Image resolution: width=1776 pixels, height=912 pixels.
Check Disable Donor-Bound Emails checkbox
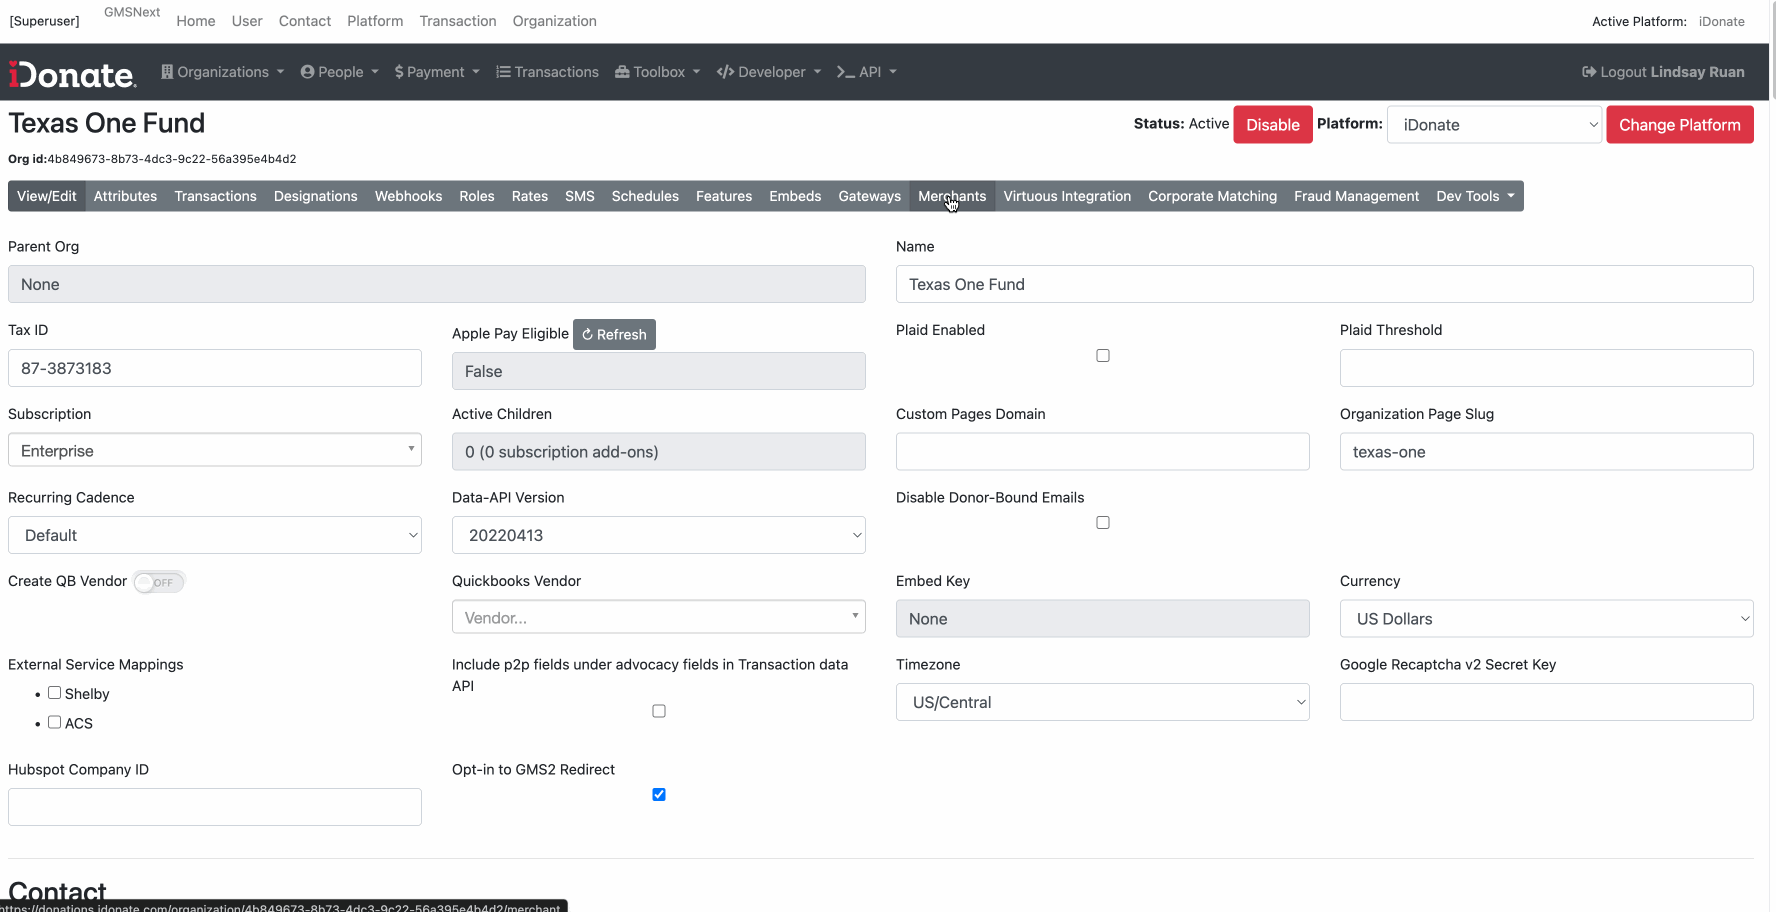1103,523
